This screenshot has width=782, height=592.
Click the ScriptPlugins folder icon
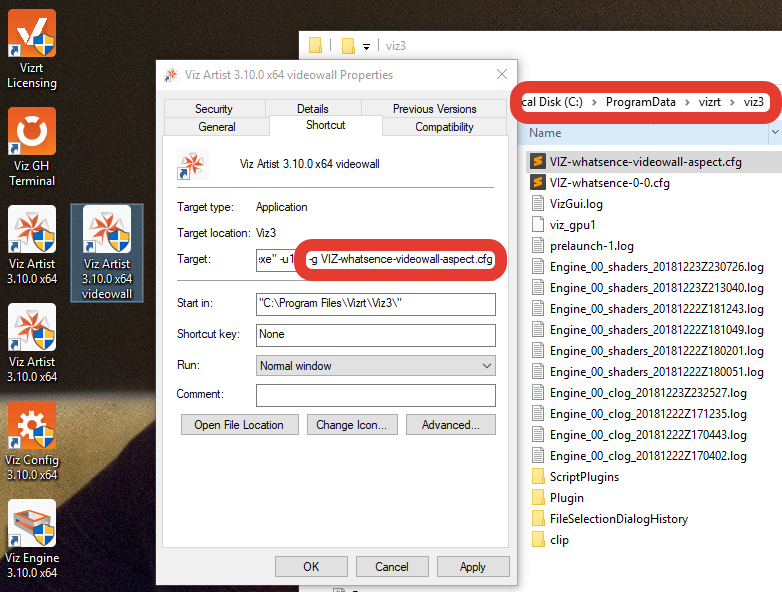[538, 476]
